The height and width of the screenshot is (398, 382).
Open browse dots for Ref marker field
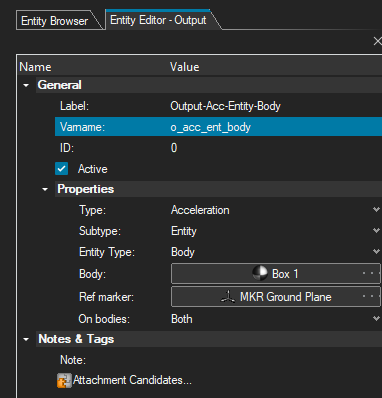coord(370,296)
